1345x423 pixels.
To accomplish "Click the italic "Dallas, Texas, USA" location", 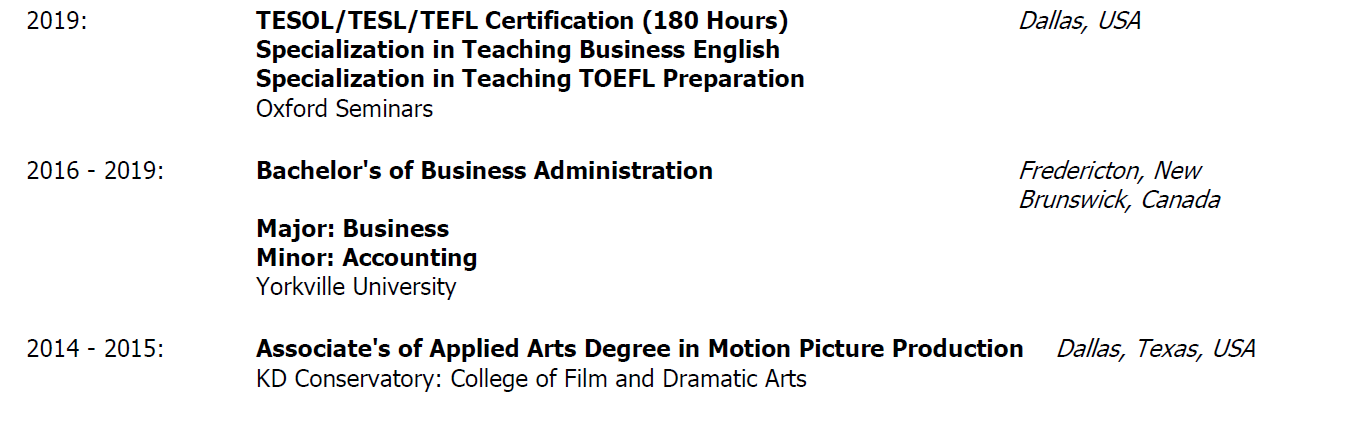I will (1155, 349).
